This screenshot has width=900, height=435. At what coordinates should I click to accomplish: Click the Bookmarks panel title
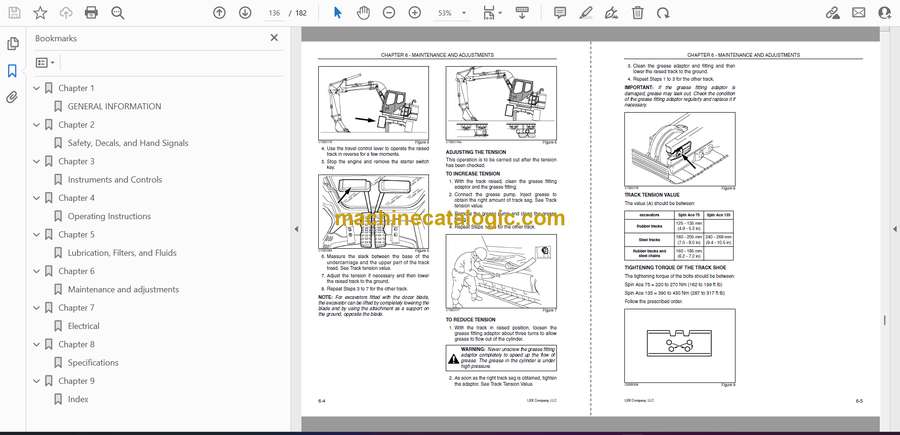click(x=56, y=38)
